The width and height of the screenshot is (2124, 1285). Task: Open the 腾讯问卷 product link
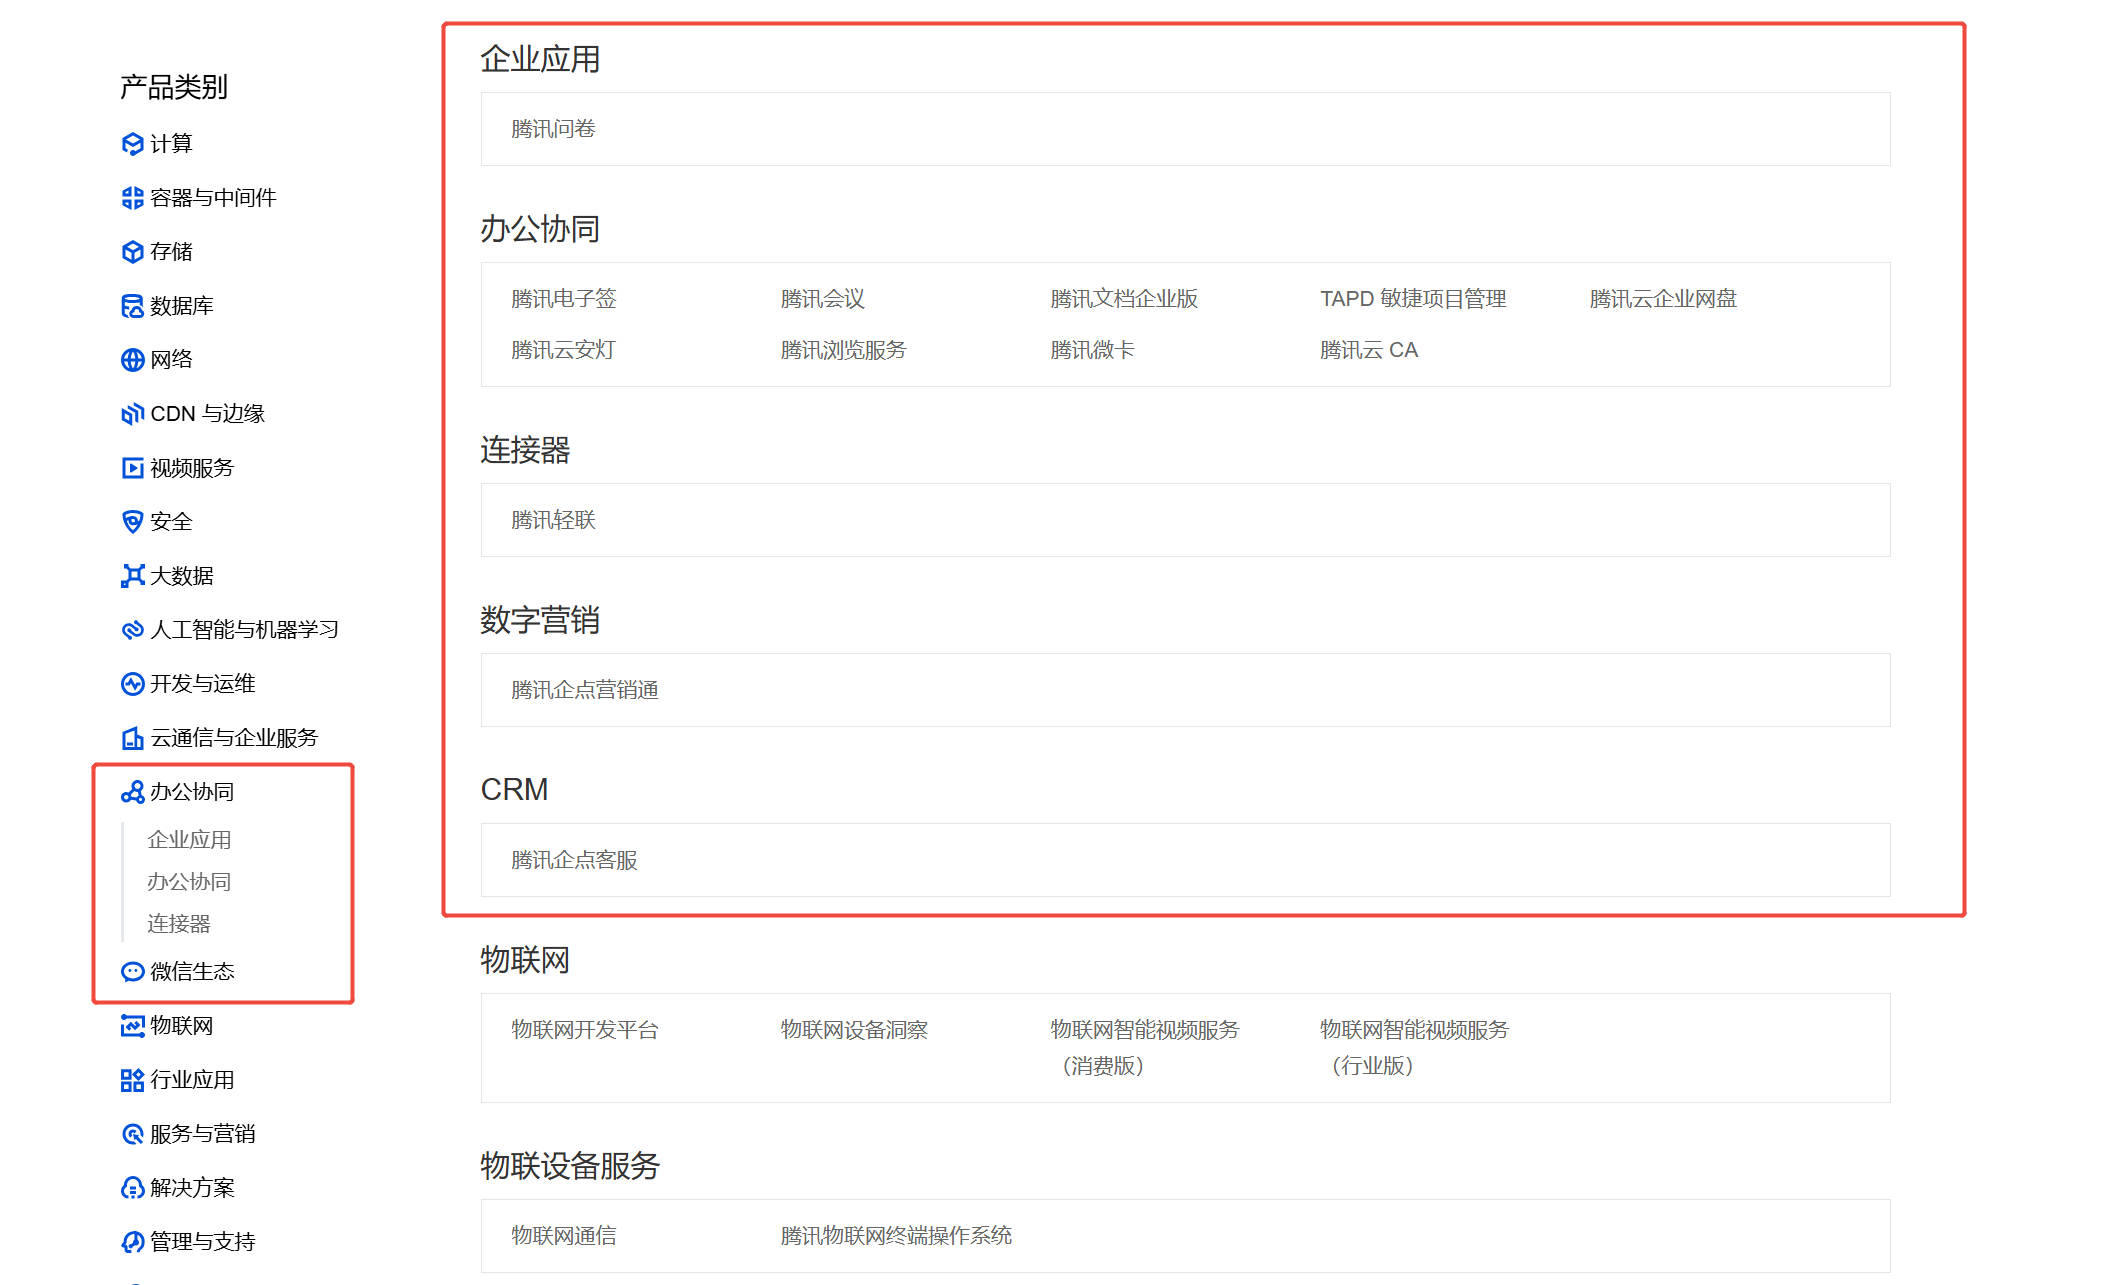[553, 129]
